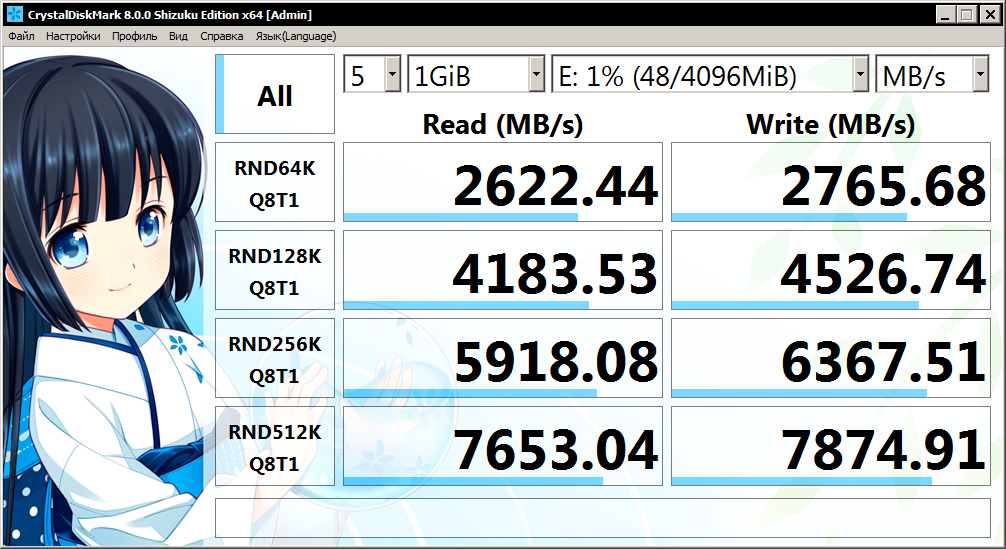Click the CrystalDiskMark title bar app icon
The width and height of the screenshot is (1006, 549).
(13, 13)
